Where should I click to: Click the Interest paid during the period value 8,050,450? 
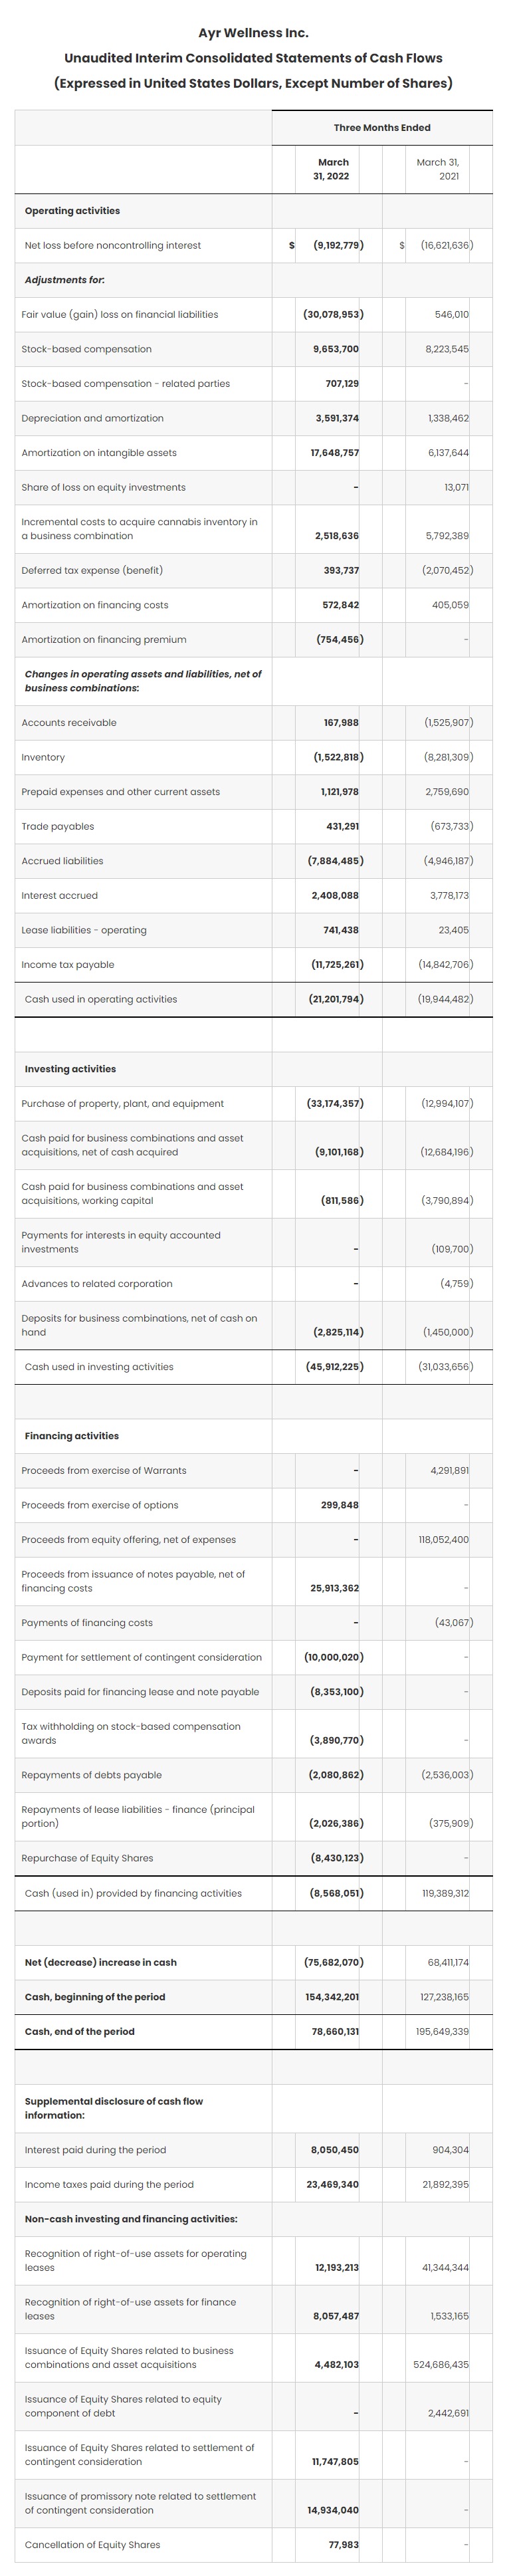[x=335, y=2149]
